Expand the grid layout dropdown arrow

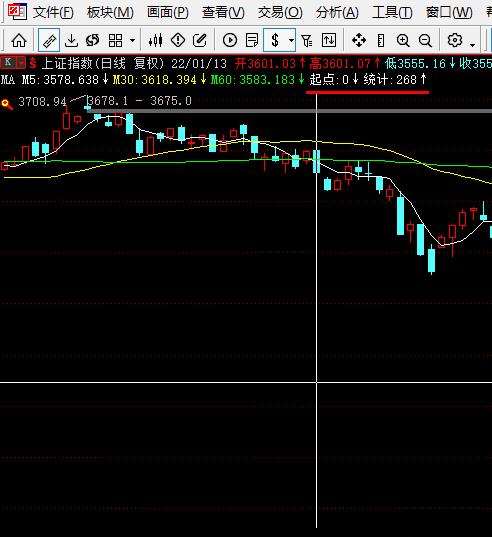pos(132,41)
